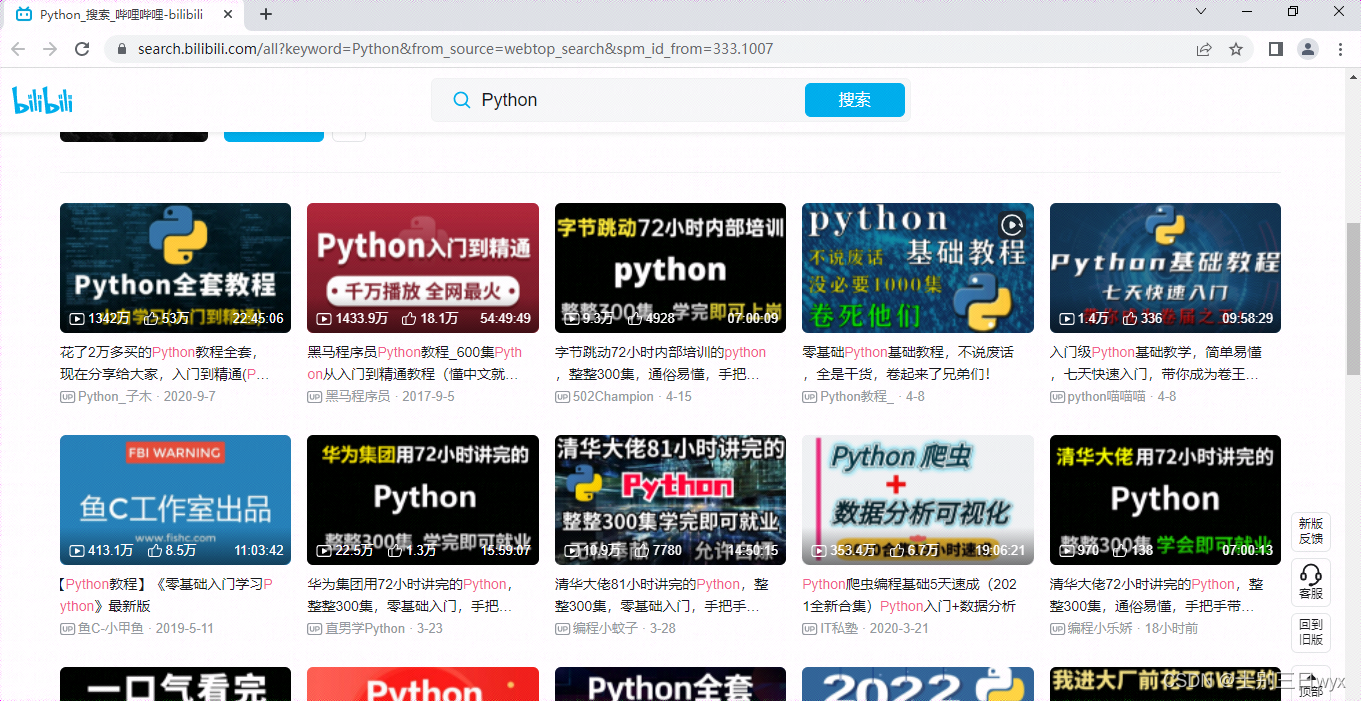
Task: Share this page icon in address bar
Action: [x=1204, y=49]
